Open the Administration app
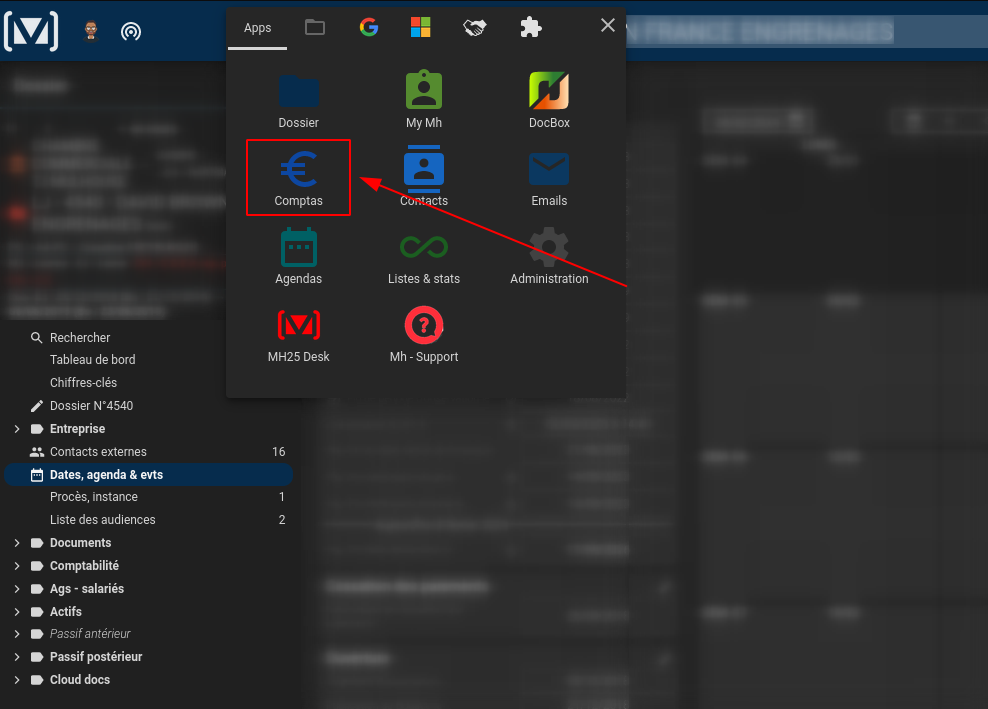This screenshot has width=988, height=709. tap(549, 257)
